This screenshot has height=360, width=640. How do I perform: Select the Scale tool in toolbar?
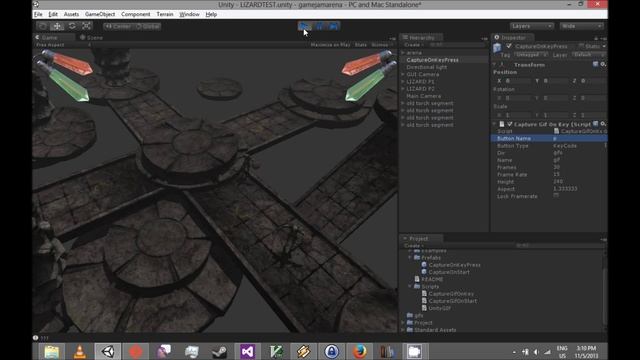pos(86,26)
